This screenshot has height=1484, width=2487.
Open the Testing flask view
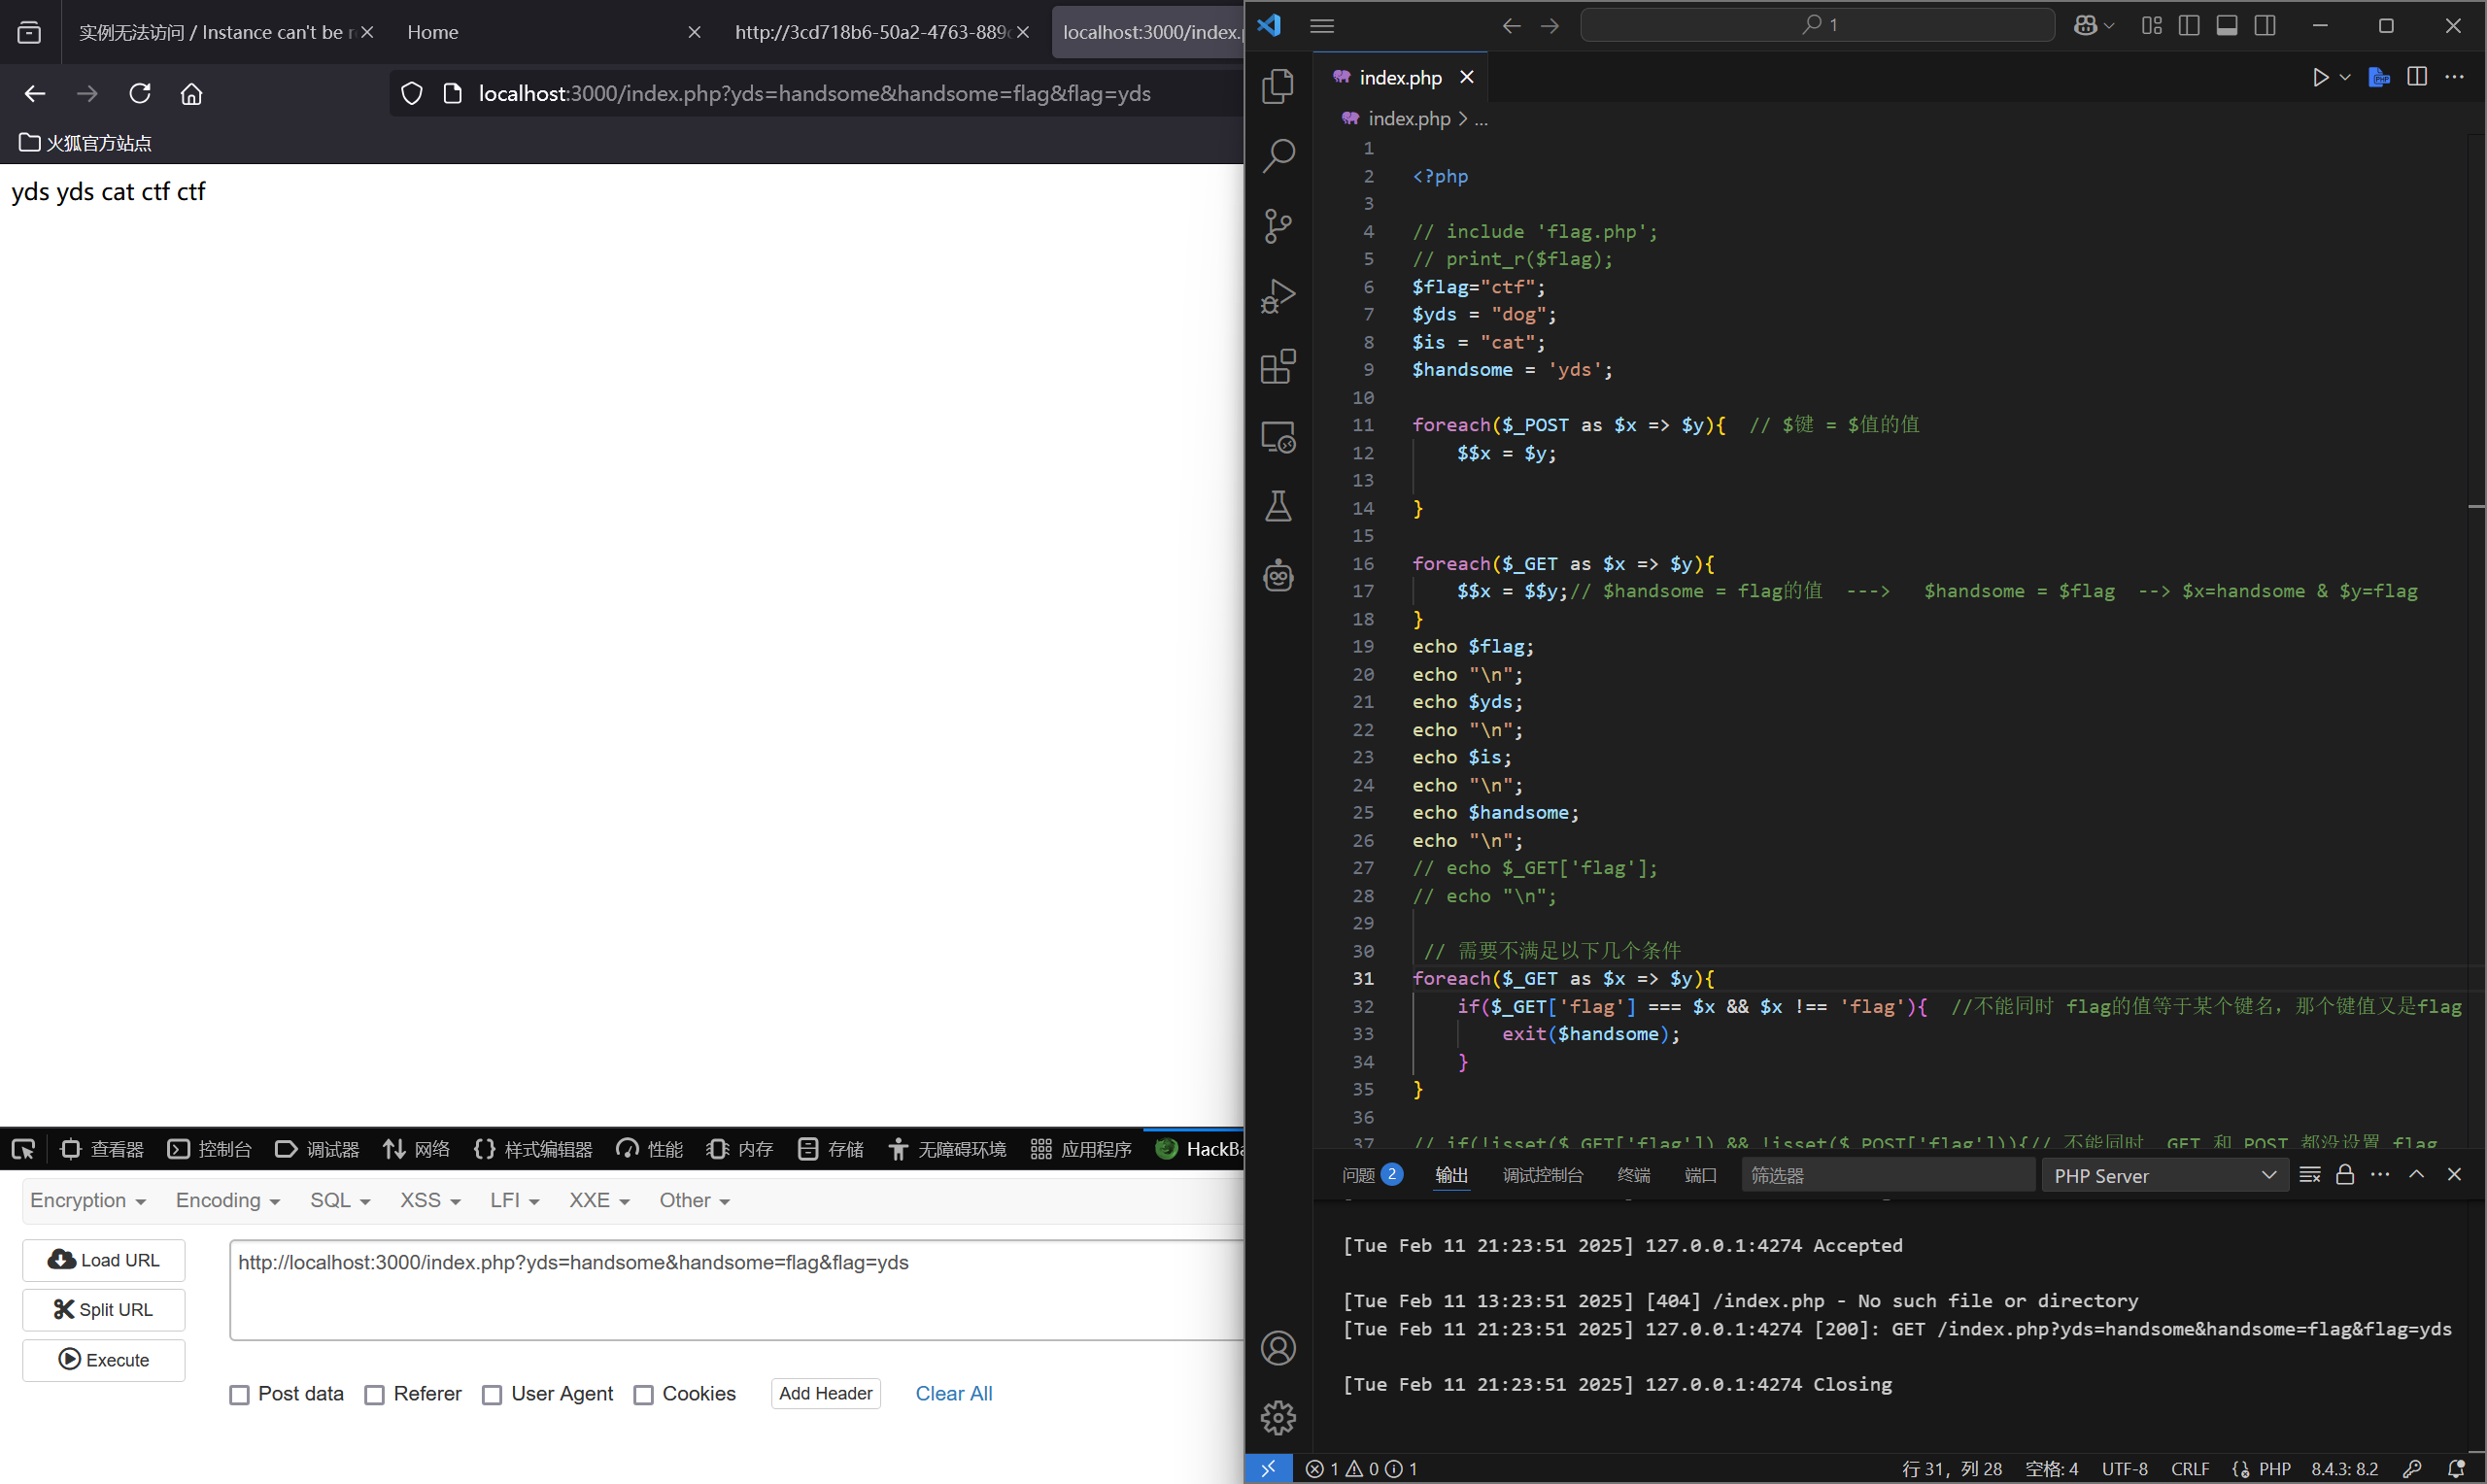pyautogui.click(x=1277, y=506)
